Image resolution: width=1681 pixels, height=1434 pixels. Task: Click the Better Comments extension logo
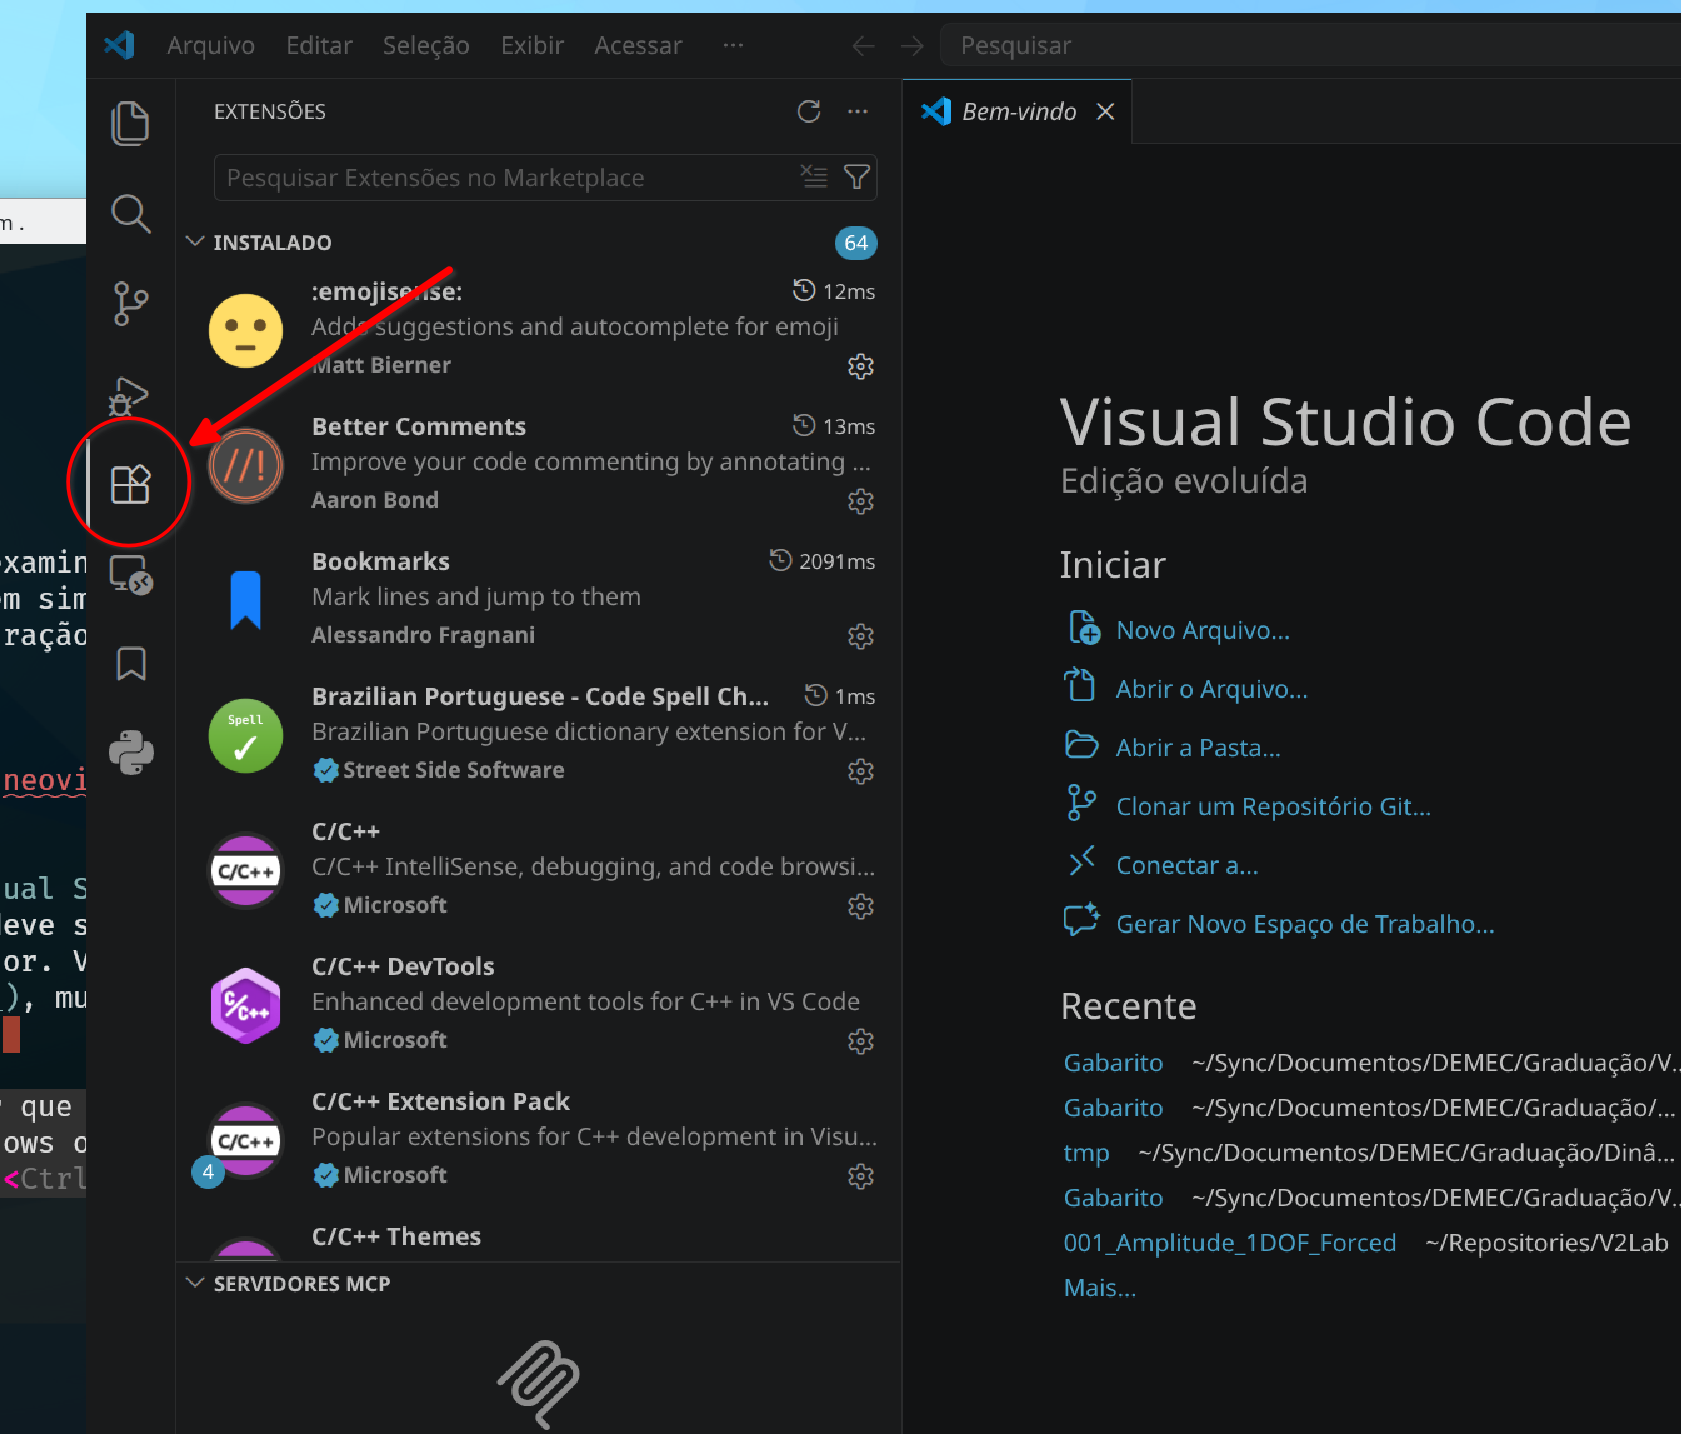(x=246, y=465)
